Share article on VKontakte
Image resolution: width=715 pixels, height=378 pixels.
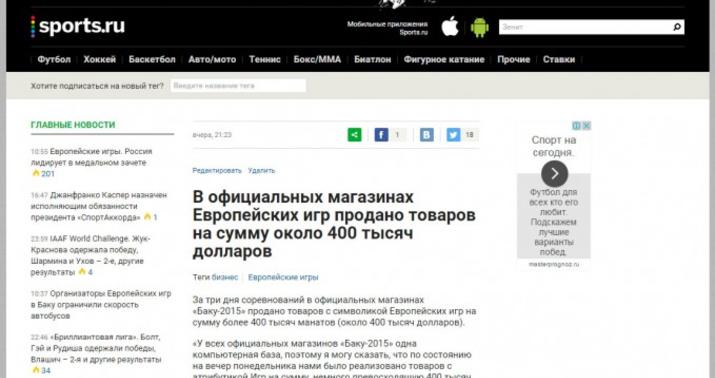pyautogui.click(x=427, y=135)
